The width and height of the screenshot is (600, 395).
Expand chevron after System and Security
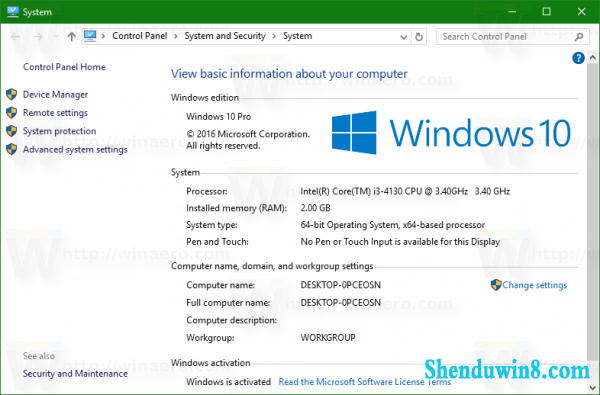274,36
